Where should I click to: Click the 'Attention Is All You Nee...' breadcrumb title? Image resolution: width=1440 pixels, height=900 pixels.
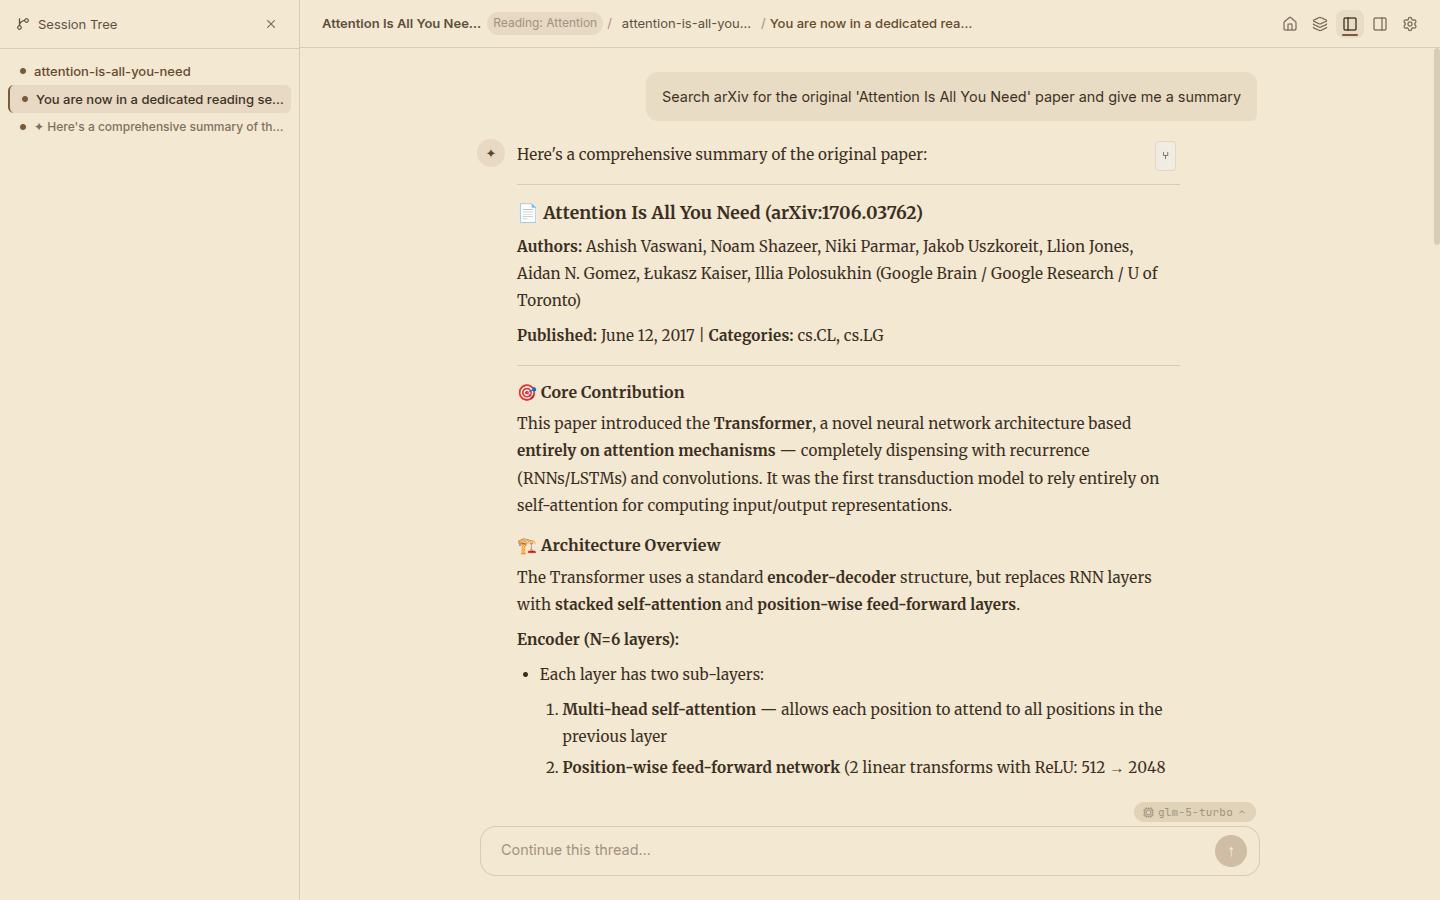(x=401, y=23)
